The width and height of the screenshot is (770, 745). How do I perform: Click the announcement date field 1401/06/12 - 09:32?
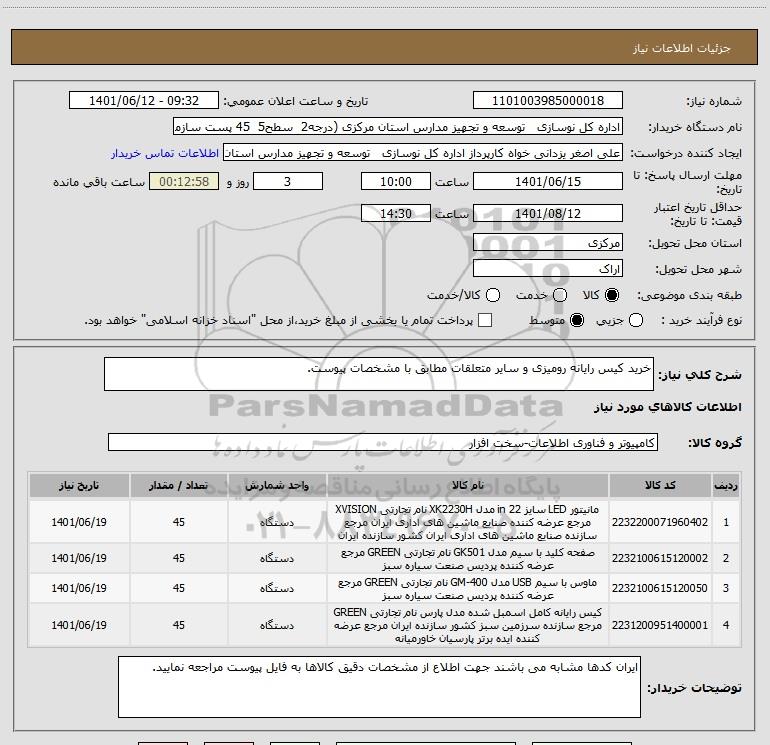tap(144, 101)
